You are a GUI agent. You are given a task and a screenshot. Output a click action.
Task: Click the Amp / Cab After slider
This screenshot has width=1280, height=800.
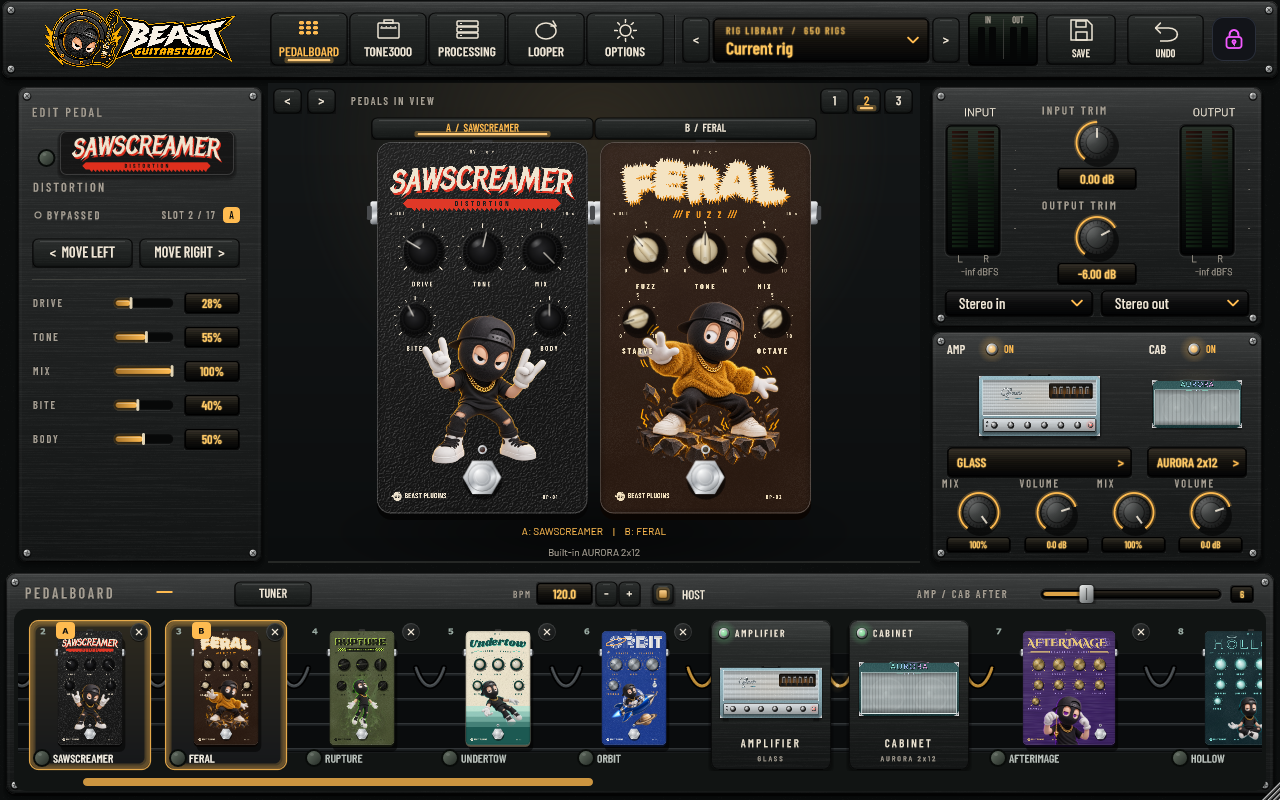click(1130, 594)
